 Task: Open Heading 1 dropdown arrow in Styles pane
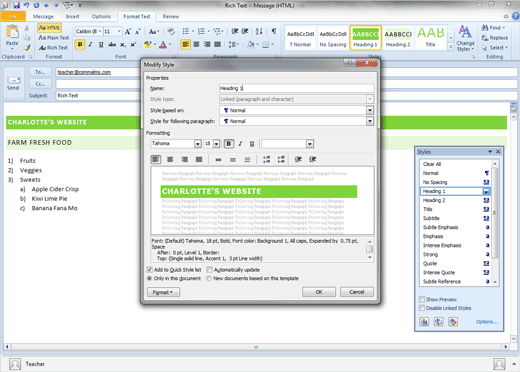[486, 191]
